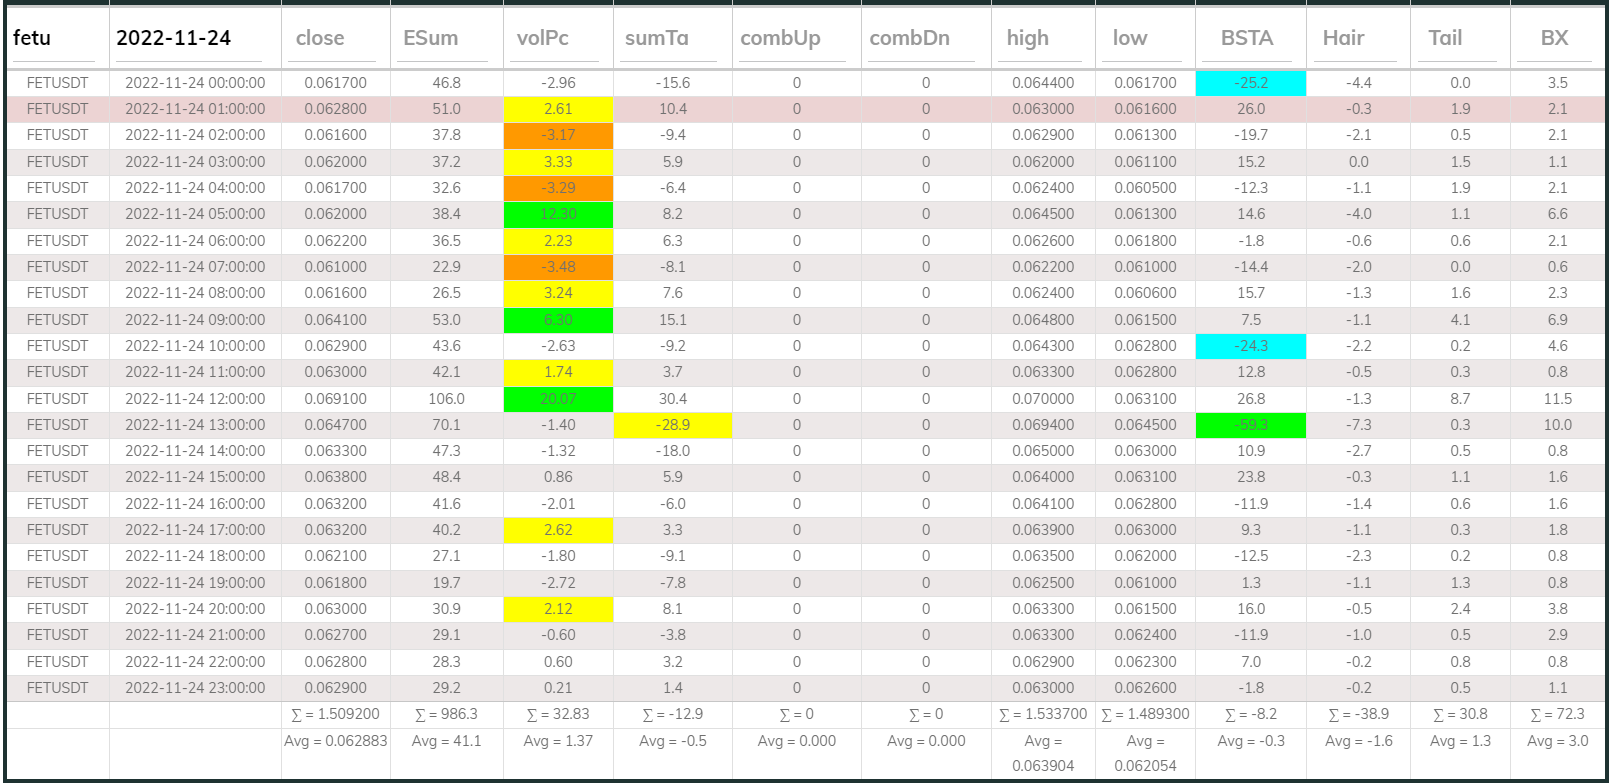Select the Avg = 0.062883 close average
This screenshot has height=783, width=1611.
(335, 741)
